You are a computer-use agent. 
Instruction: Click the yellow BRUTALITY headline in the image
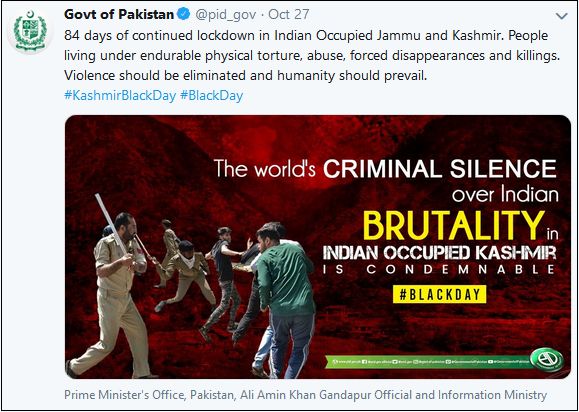click(454, 226)
